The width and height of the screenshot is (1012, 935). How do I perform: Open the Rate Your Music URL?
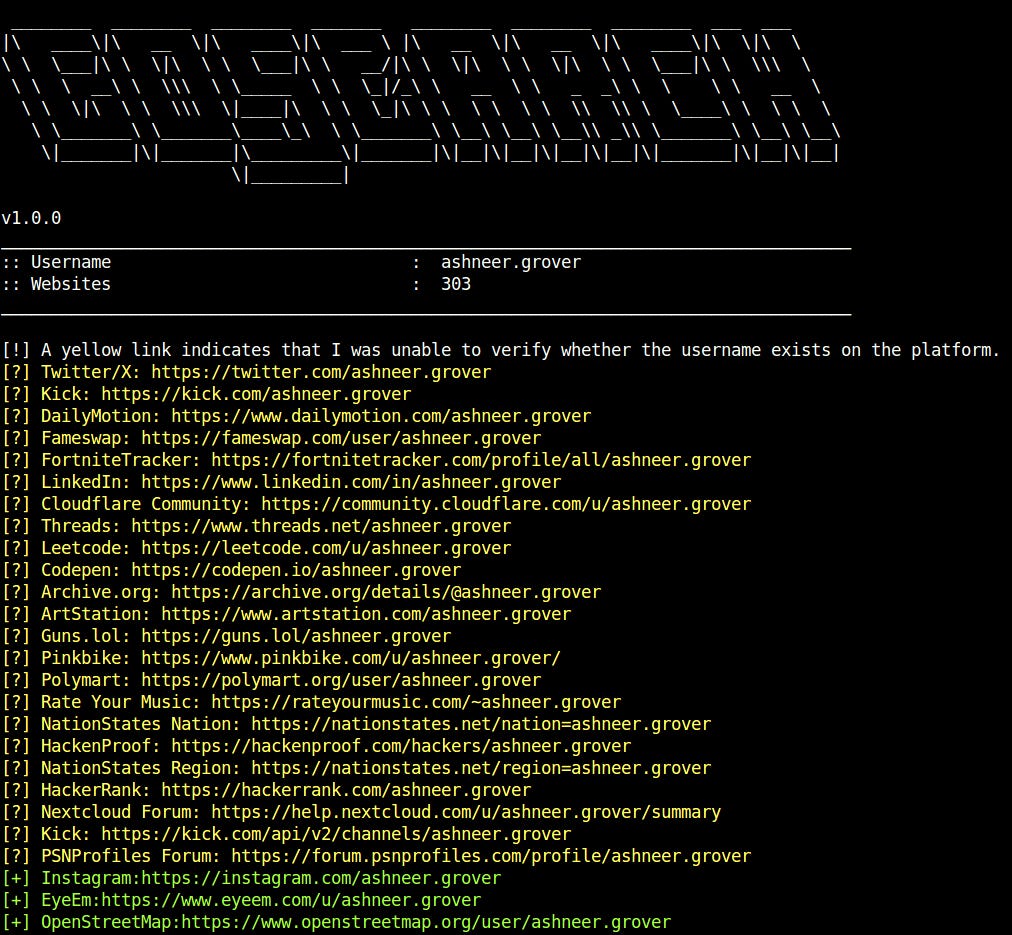coord(416,701)
